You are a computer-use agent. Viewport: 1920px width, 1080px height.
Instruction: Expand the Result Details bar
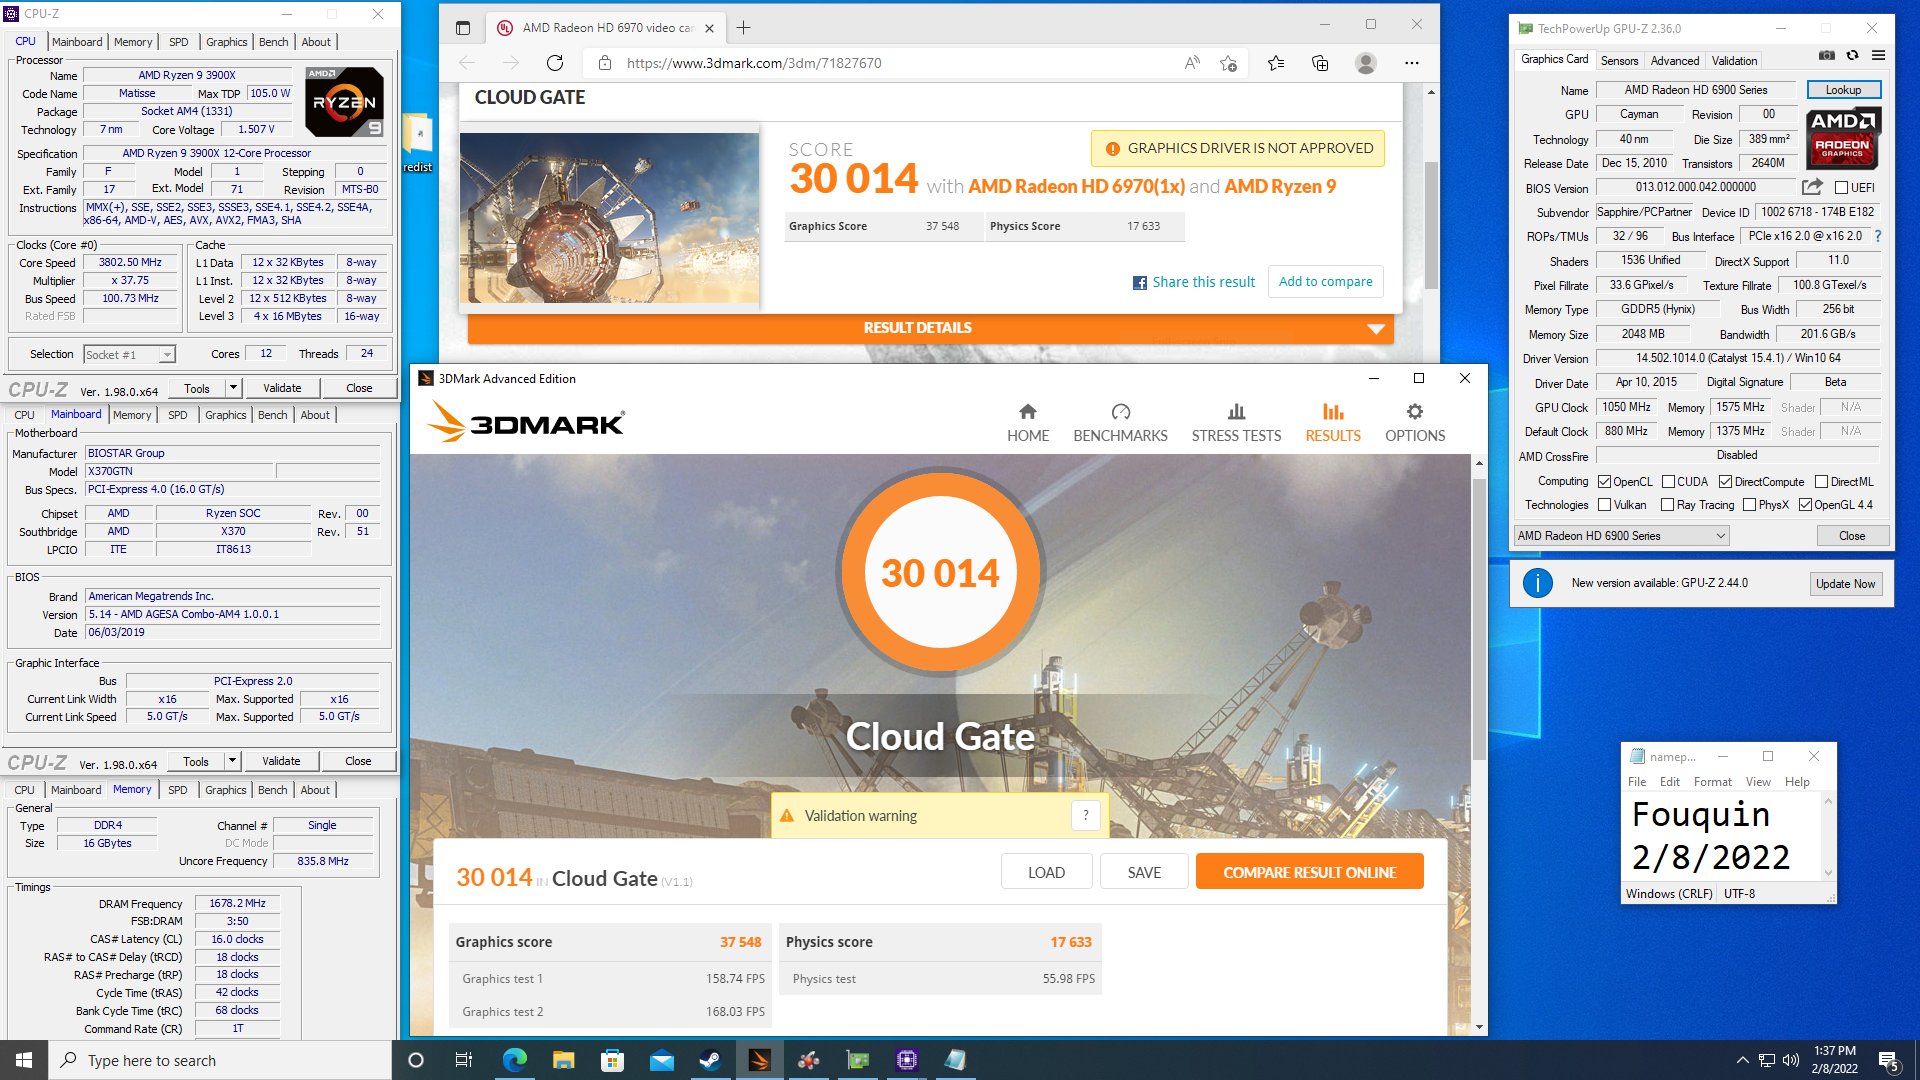point(930,328)
